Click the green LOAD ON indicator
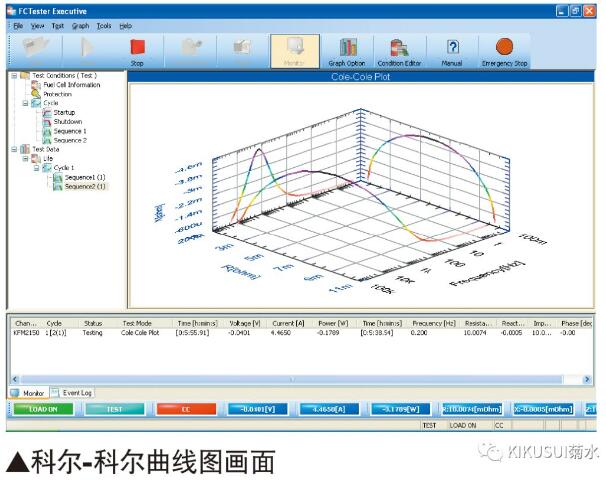 [x=43, y=409]
